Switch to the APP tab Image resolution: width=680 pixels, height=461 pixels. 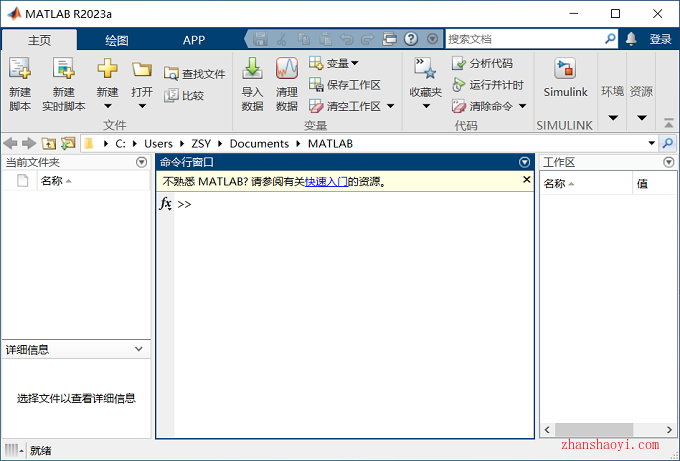(194, 40)
